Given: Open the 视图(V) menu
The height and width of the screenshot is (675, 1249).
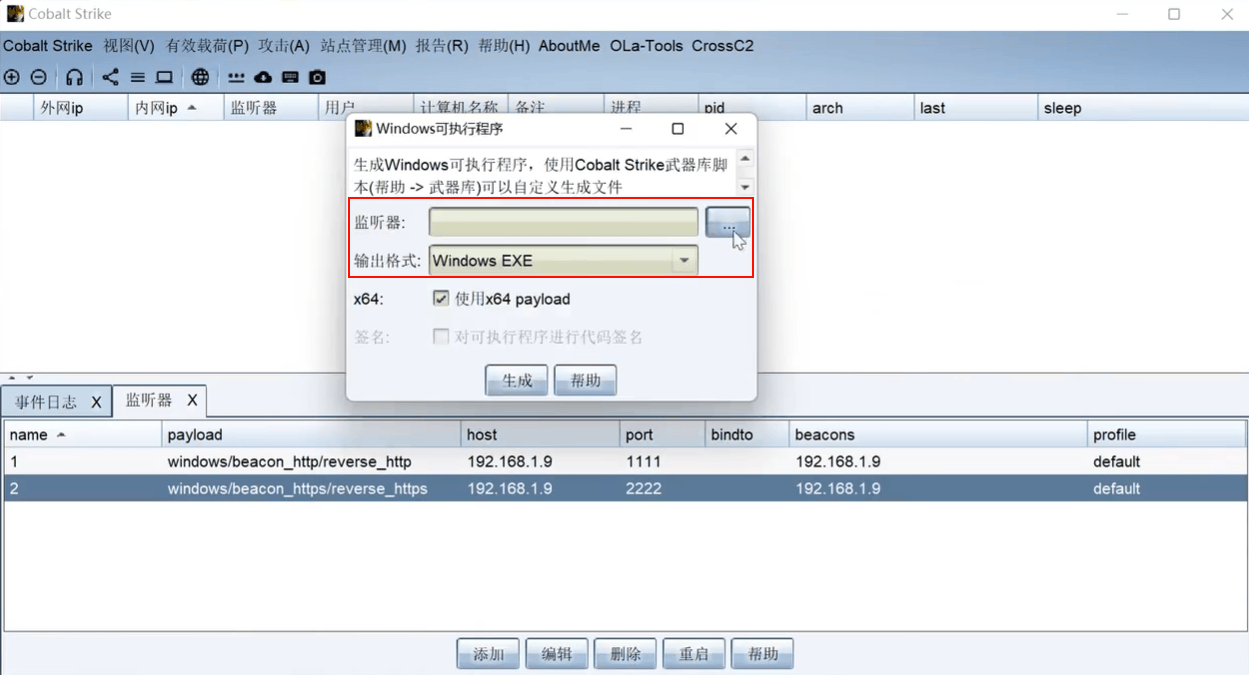Looking at the screenshot, I should [x=129, y=46].
